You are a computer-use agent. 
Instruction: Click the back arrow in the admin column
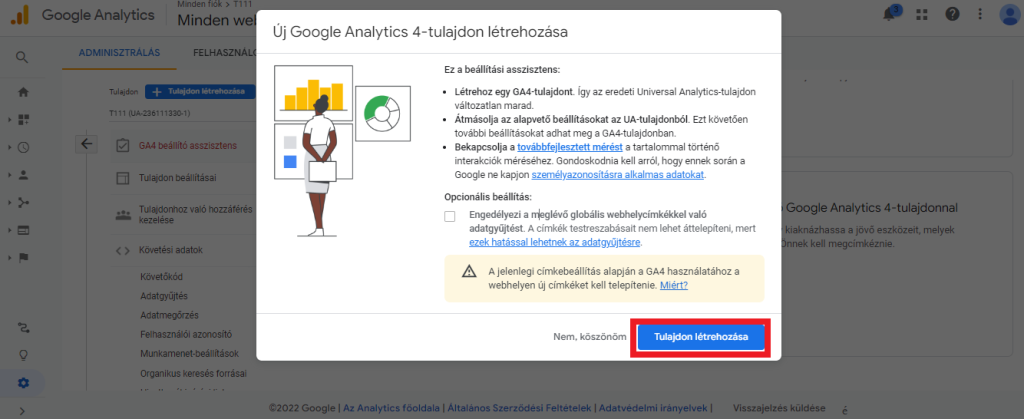86,144
